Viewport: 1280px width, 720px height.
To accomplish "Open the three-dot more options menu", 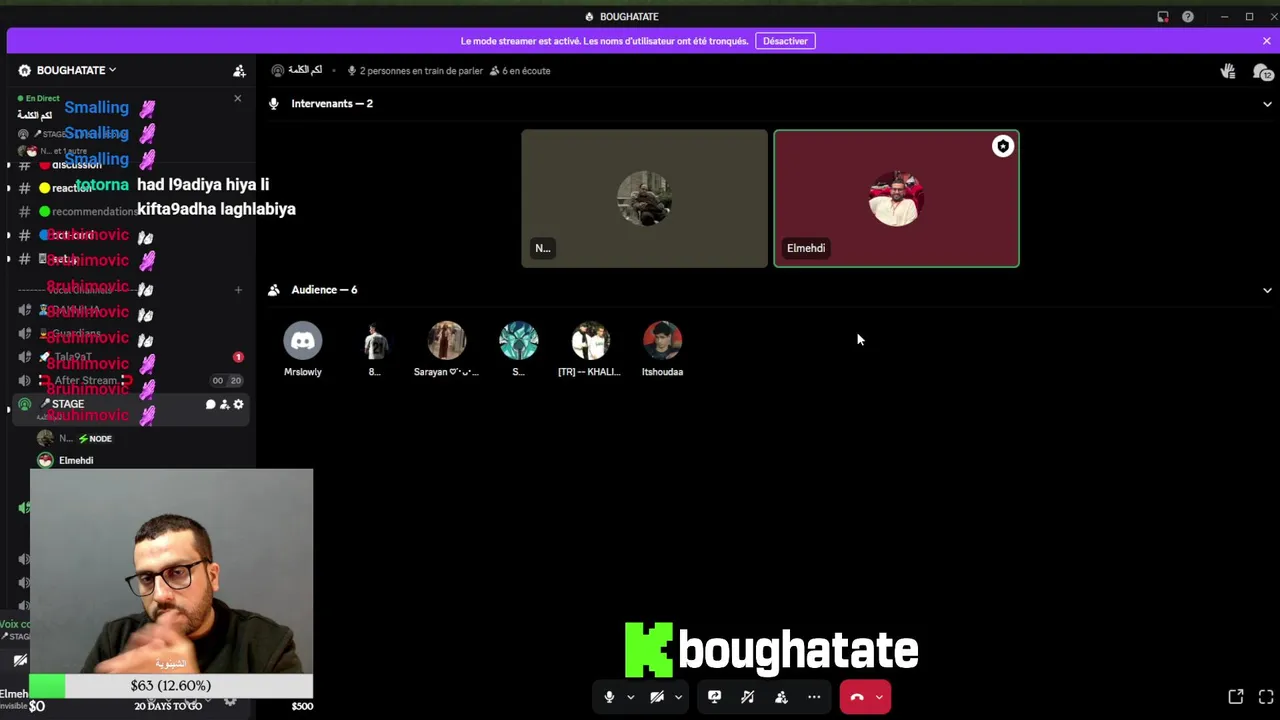I will tap(814, 697).
